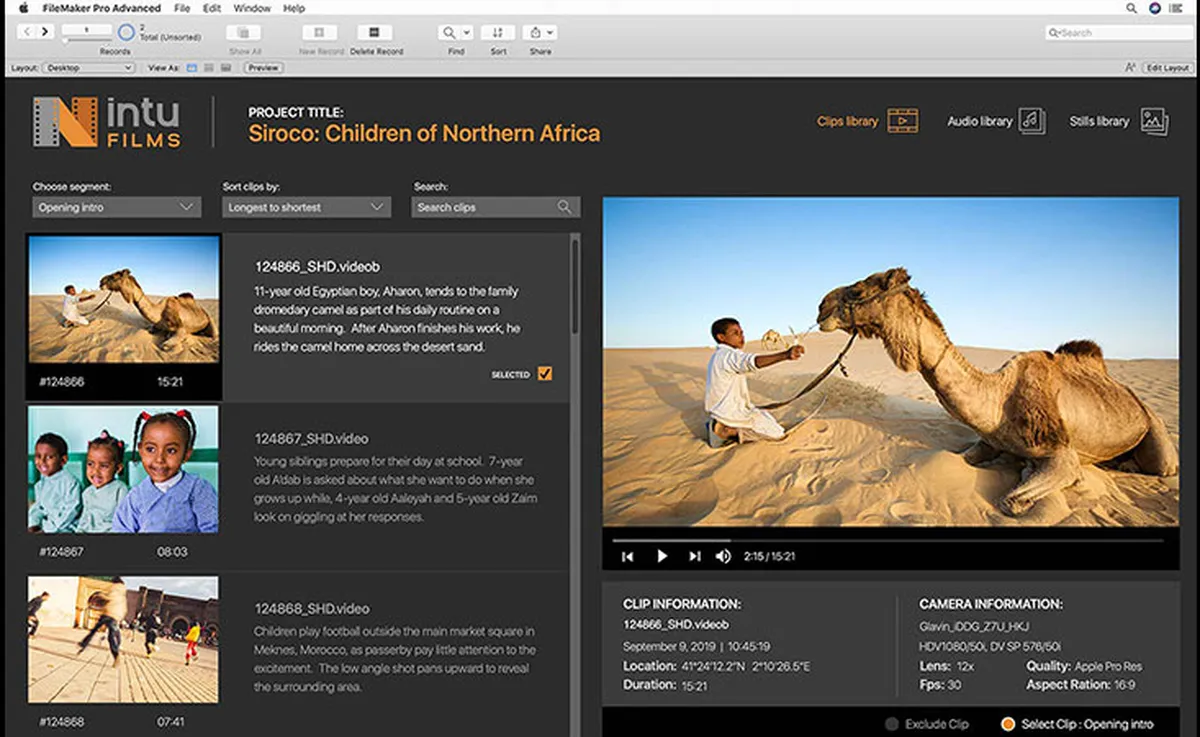This screenshot has width=1200, height=737.
Task: Open the Layout Desktop dropdown
Action: (x=88, y=68)
